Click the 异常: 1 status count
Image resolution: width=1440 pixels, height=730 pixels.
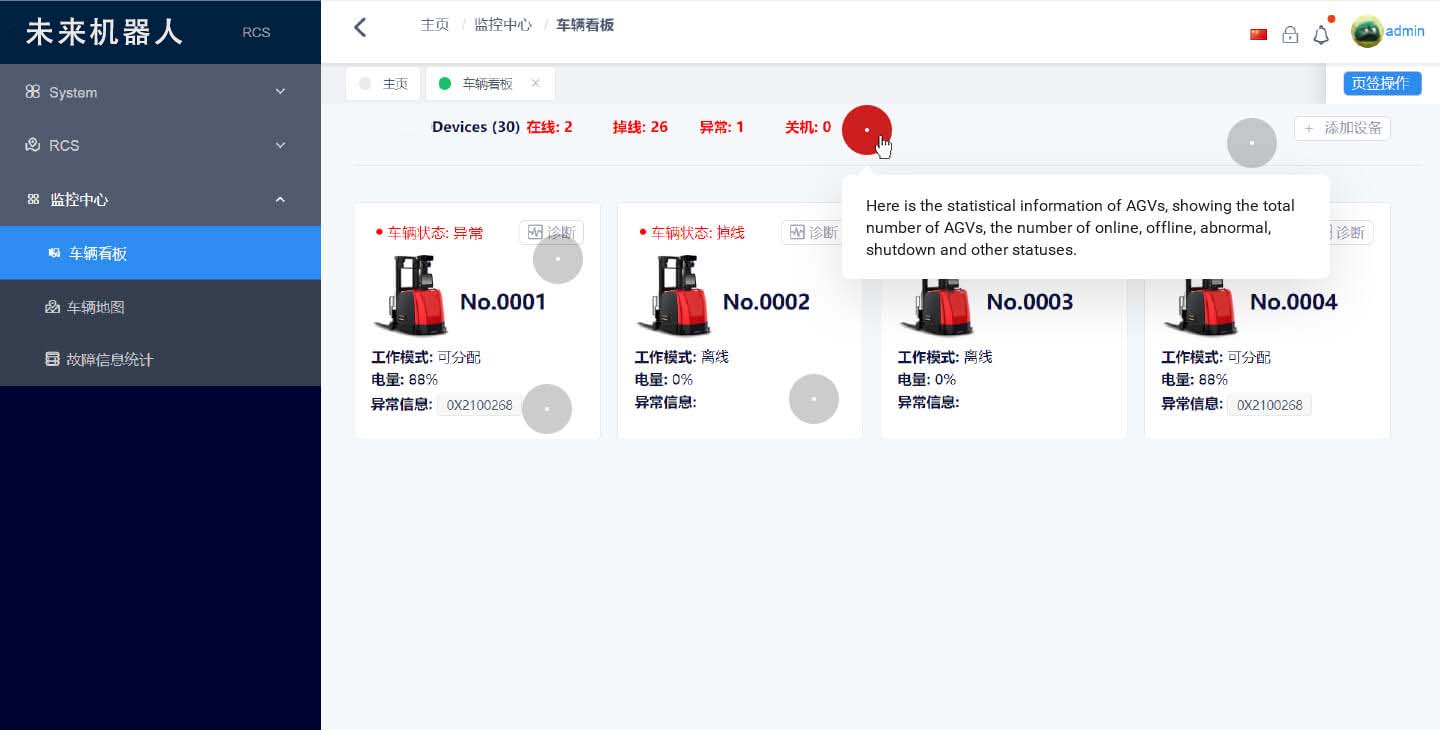[721, 127]
